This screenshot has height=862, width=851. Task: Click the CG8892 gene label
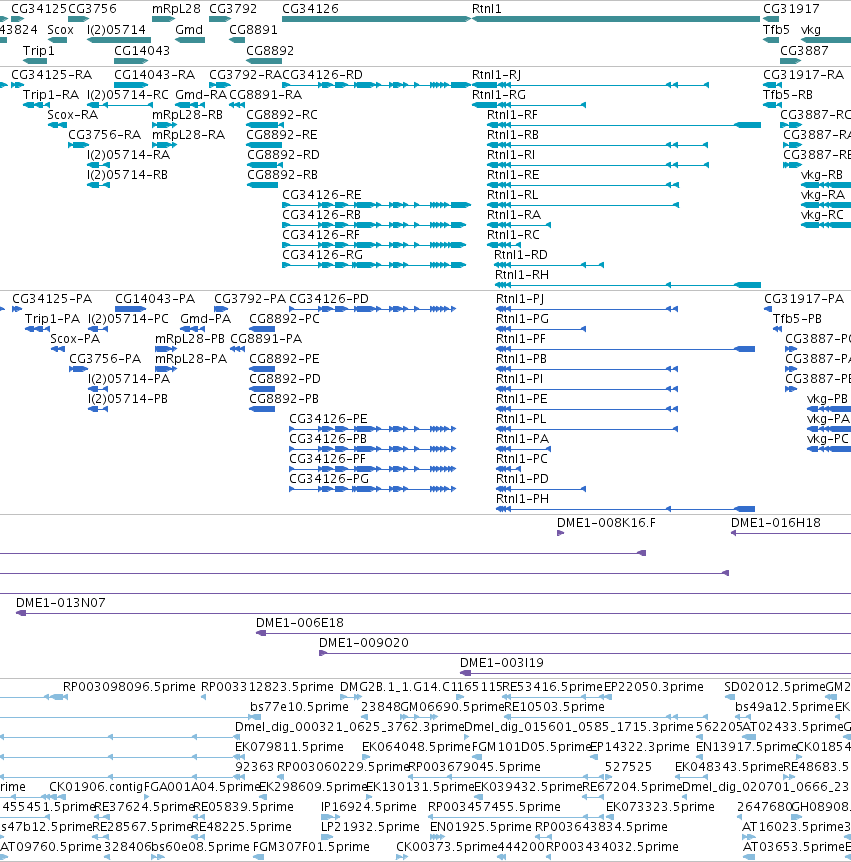[270, 51]
